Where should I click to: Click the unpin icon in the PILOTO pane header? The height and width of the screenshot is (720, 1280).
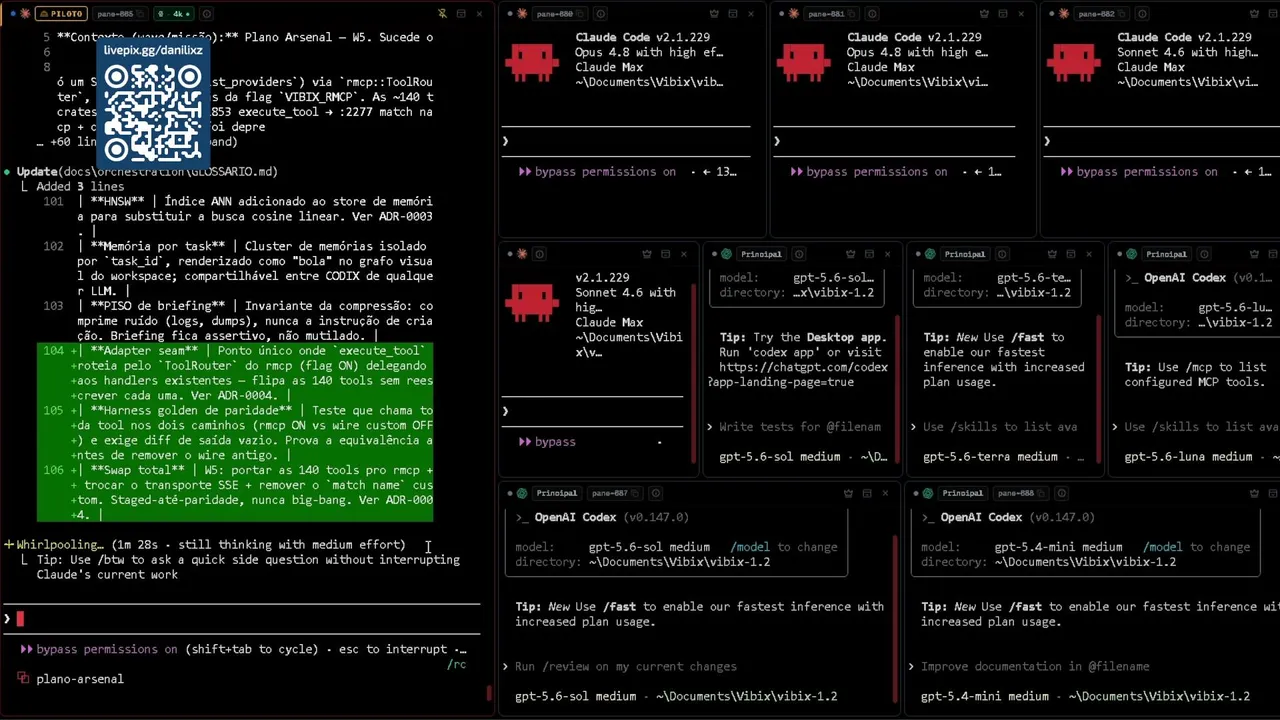[442, 14]
